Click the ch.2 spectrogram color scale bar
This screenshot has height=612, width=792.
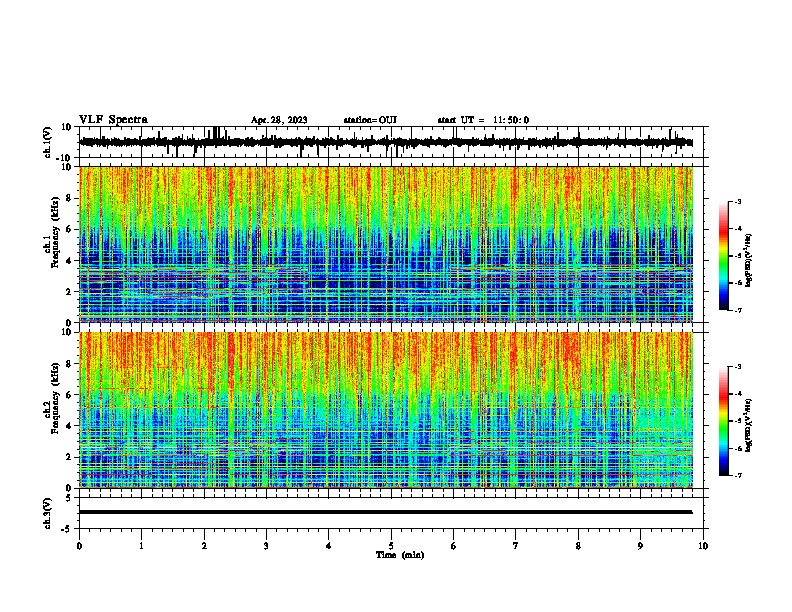pyautogui.click(x=723, y=421)
